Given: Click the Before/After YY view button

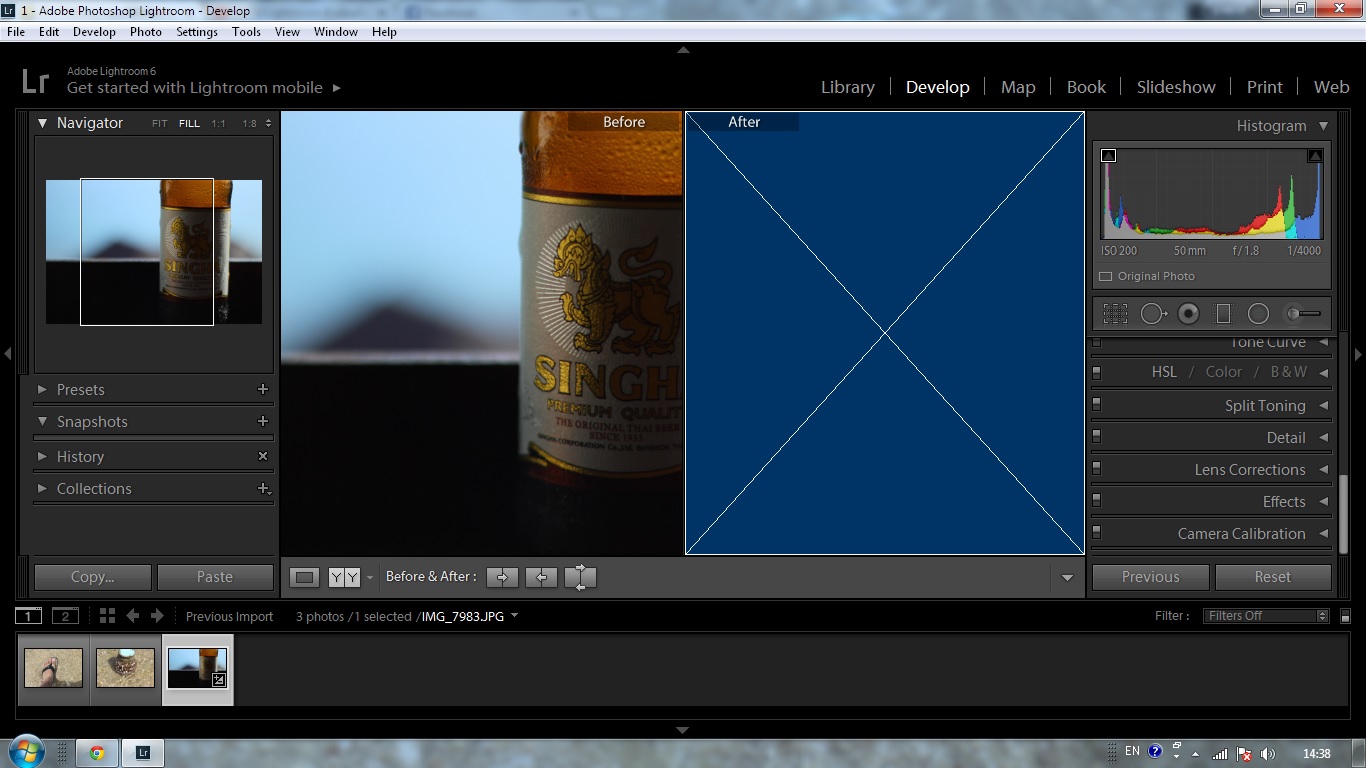Looking at the screenshot, I should coord(344,577).
